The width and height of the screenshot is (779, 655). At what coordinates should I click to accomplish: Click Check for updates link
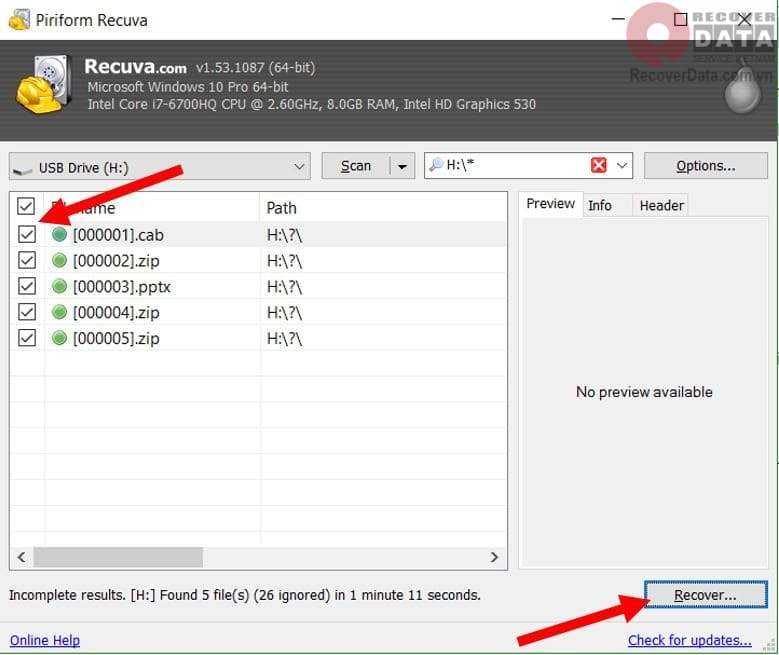coord(690,640)
